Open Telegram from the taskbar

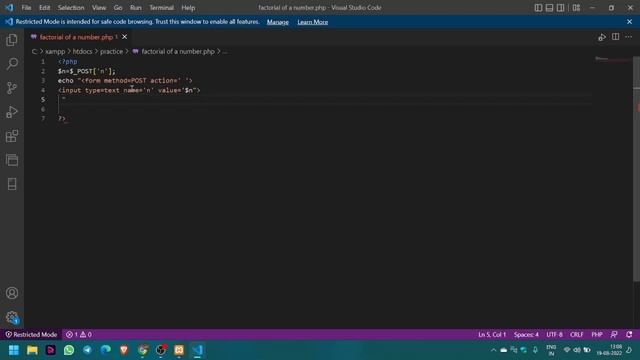(87, 350)
